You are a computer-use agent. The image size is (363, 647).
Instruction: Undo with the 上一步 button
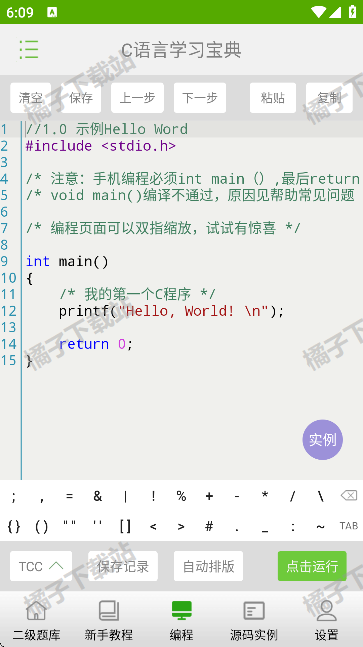(137, 98)
